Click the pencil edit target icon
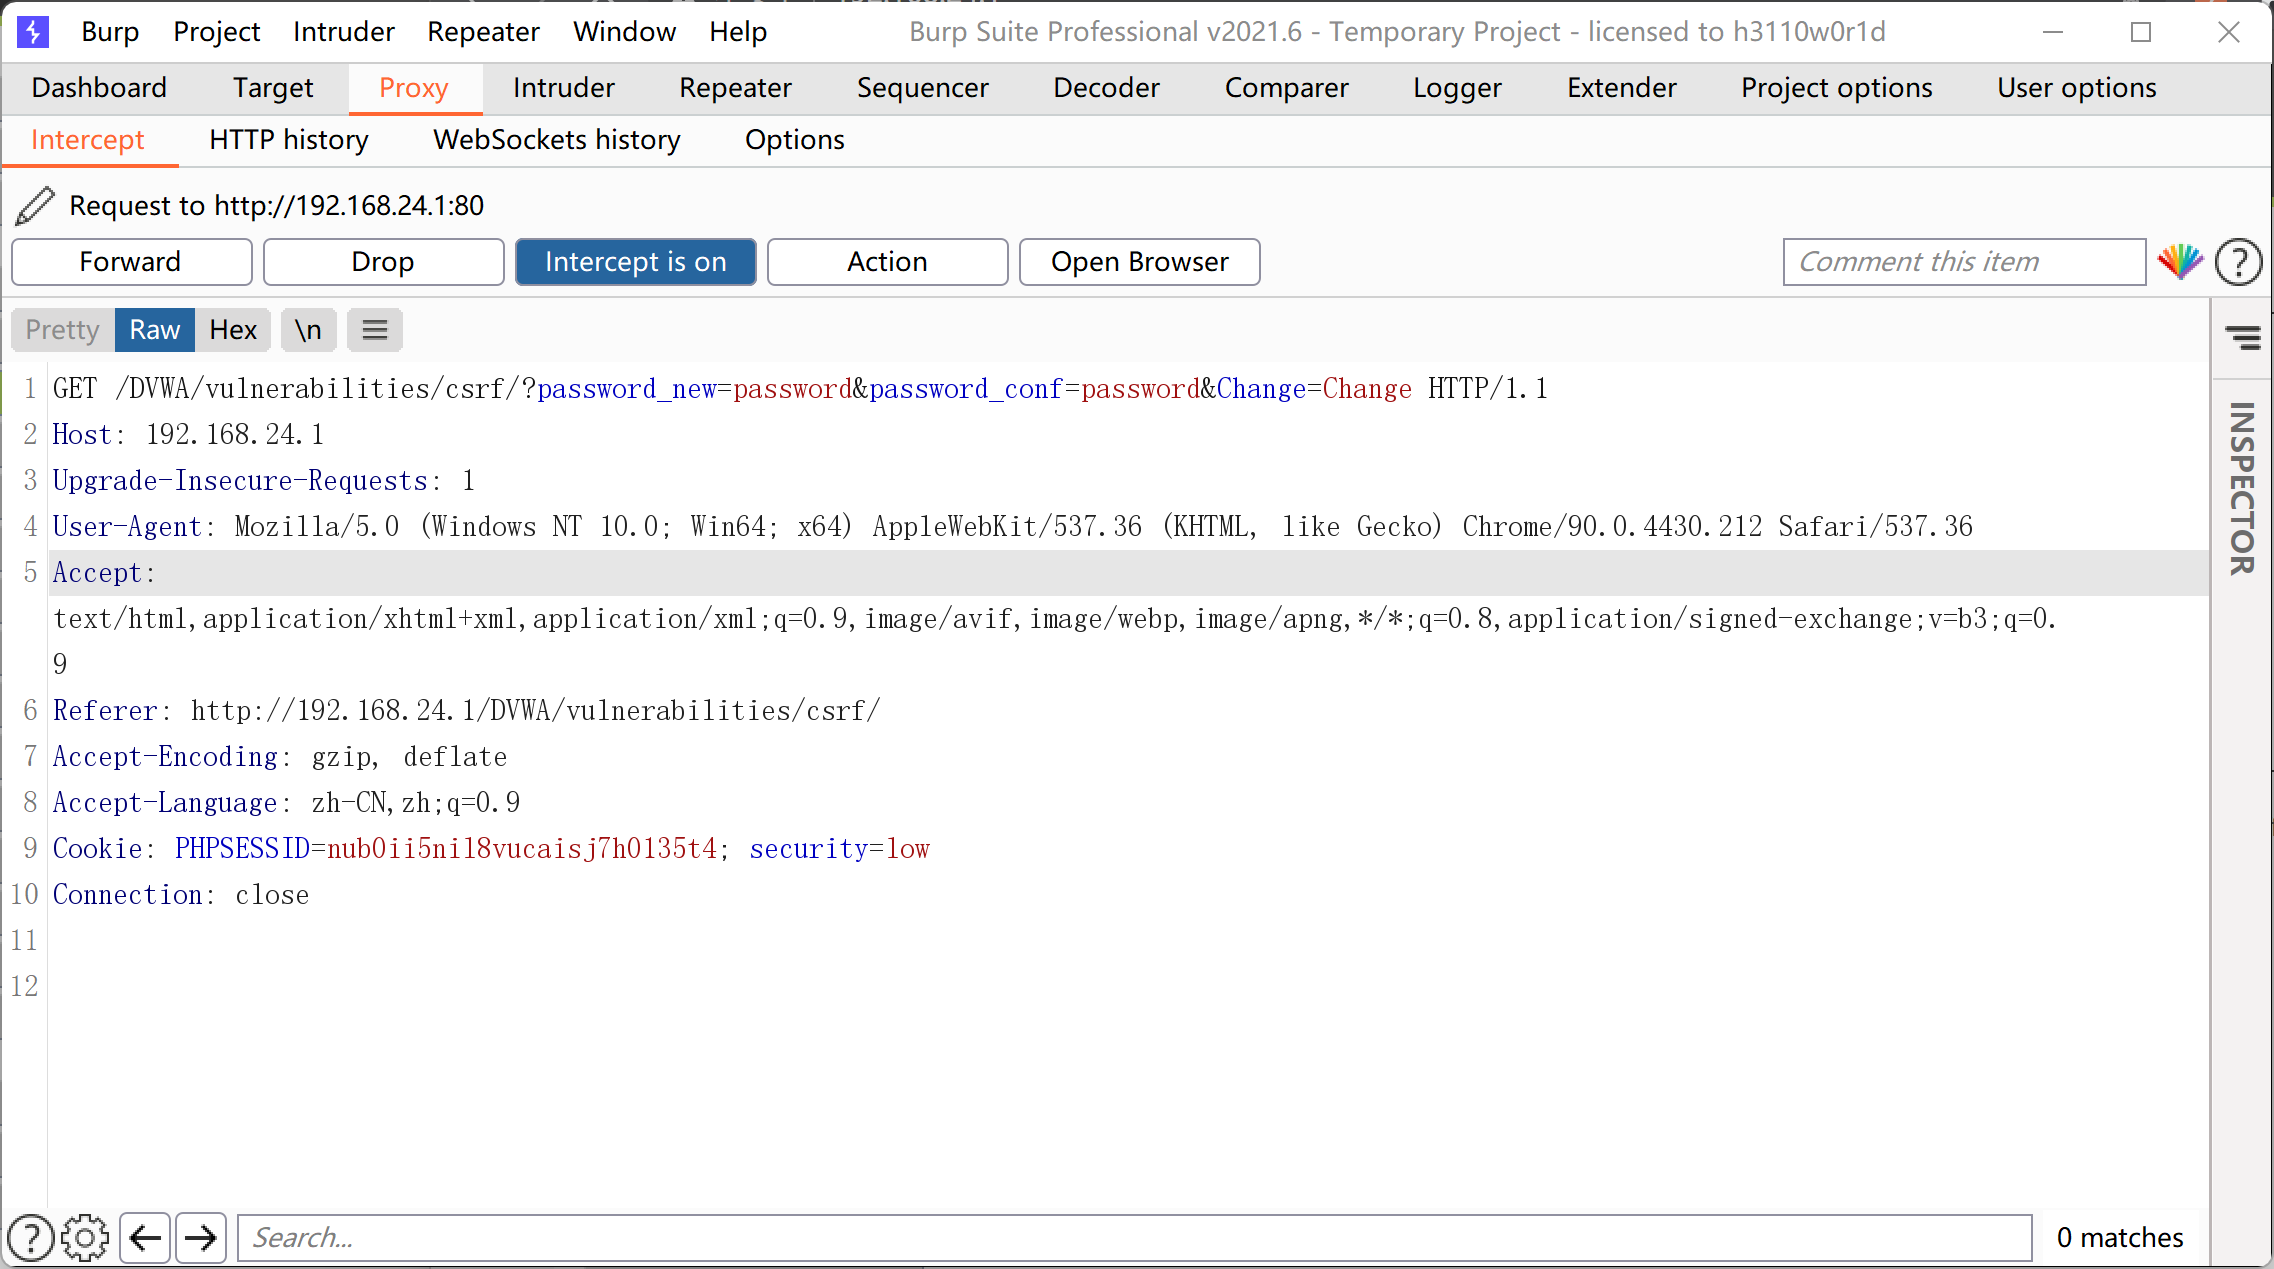Viewport: 2274px width, 1269px height. pos(36,205)
